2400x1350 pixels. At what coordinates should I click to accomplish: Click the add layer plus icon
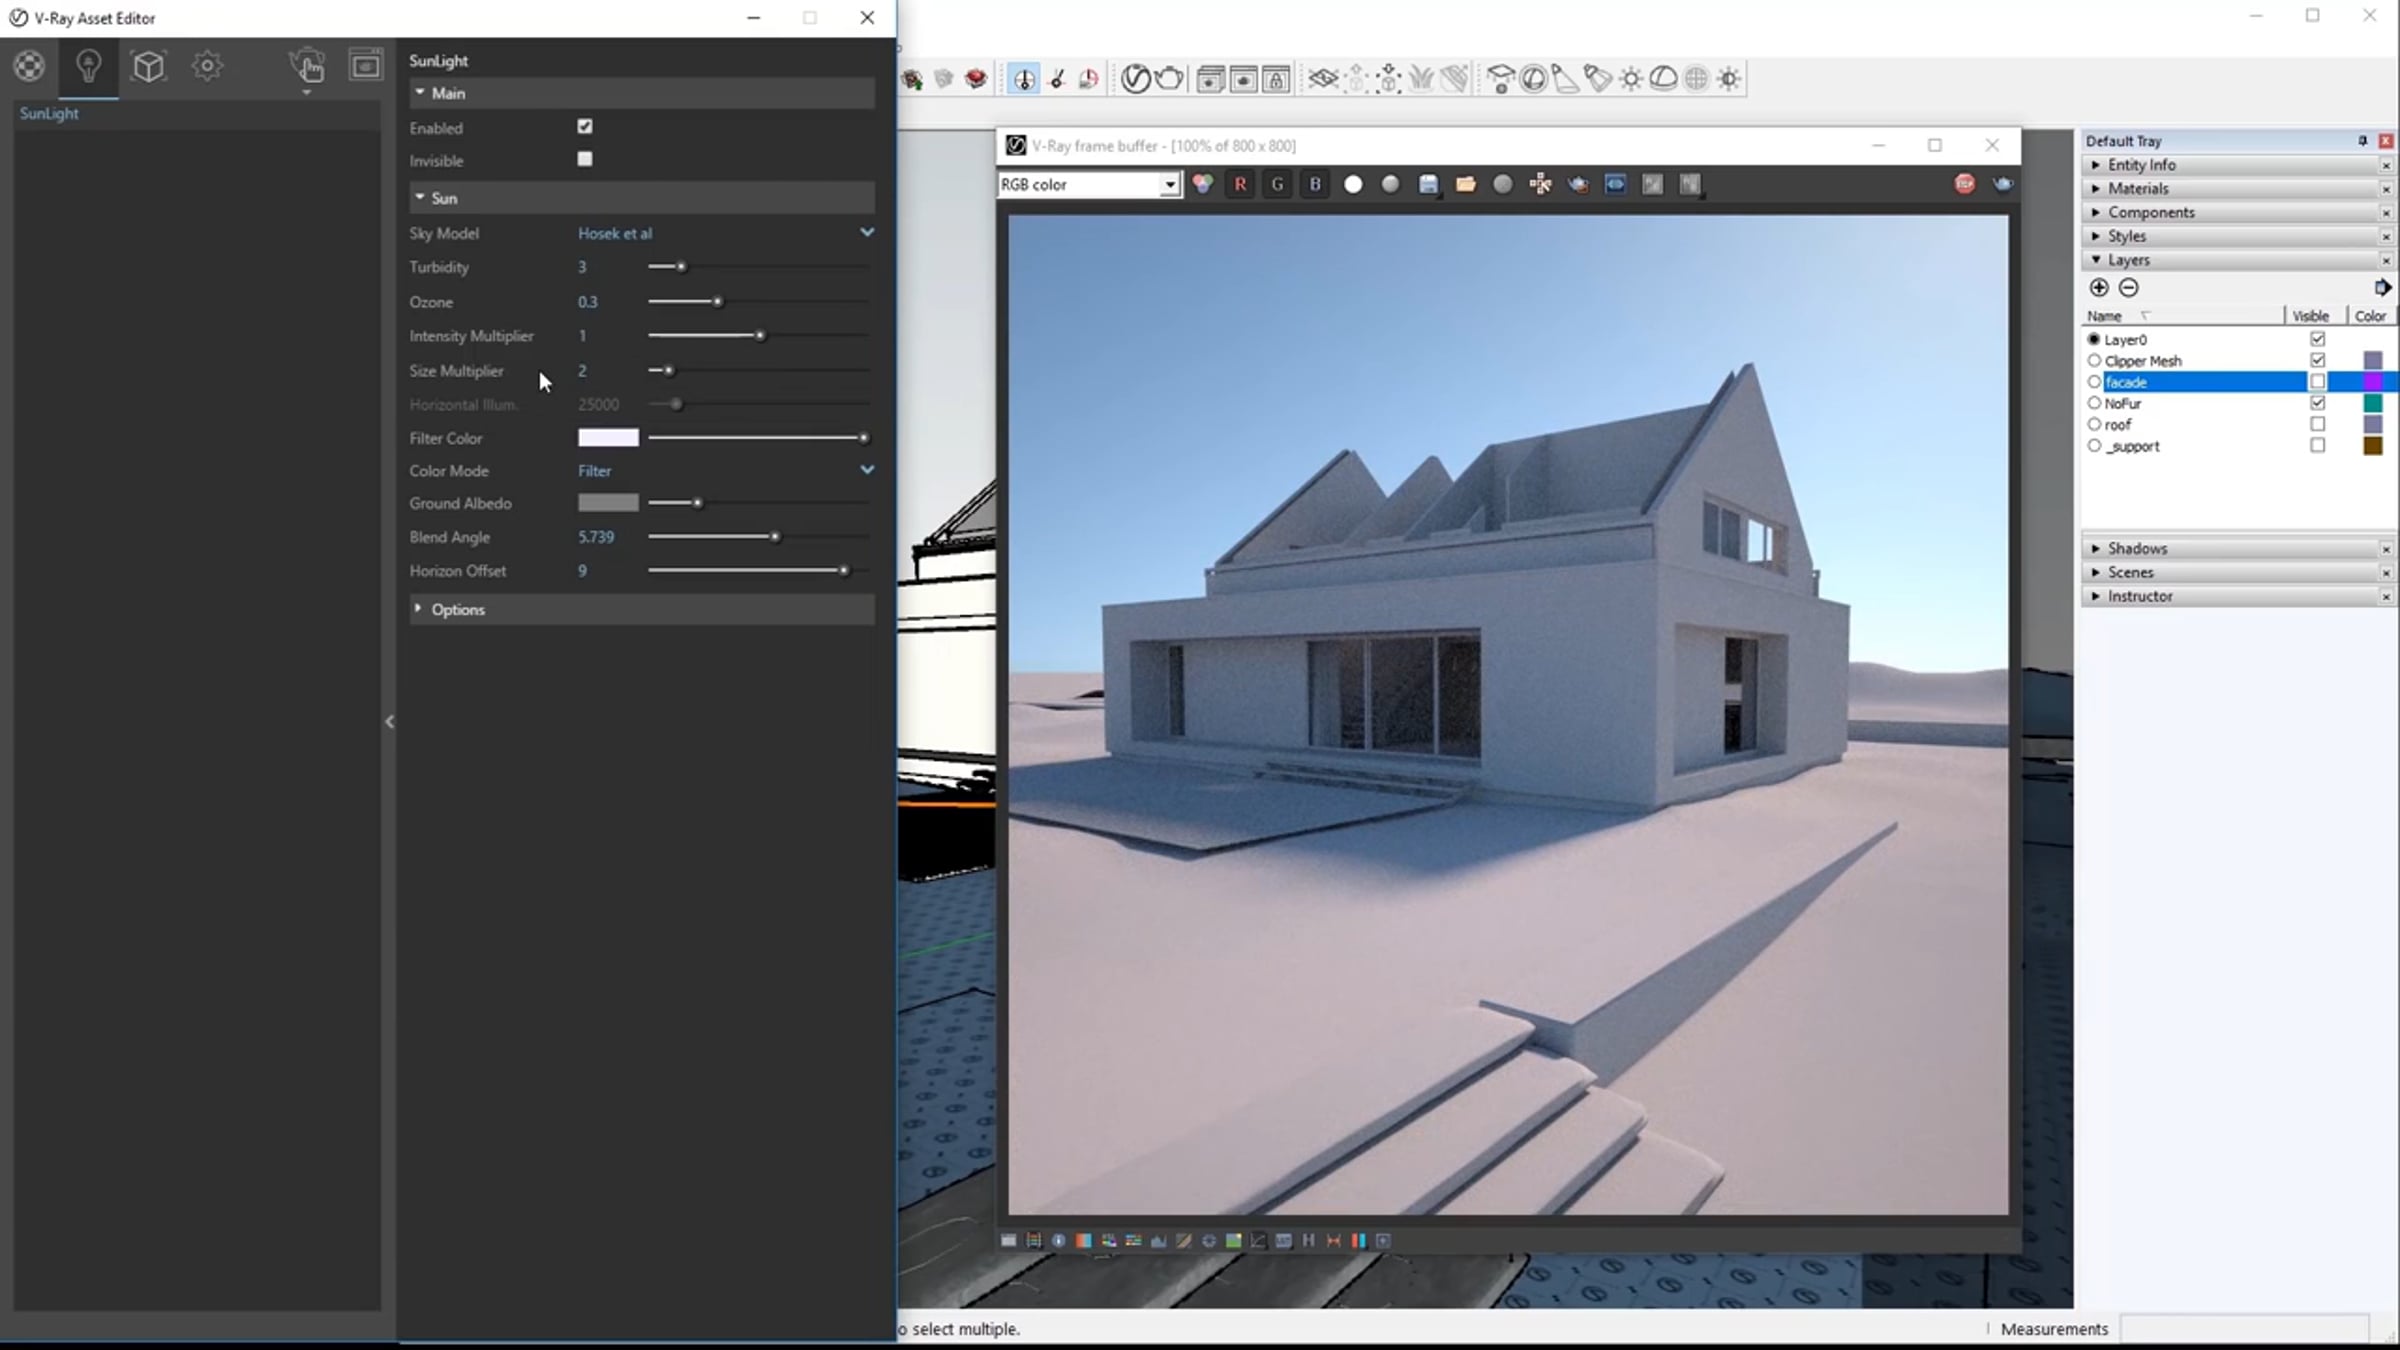click(x=2099, y=288)
